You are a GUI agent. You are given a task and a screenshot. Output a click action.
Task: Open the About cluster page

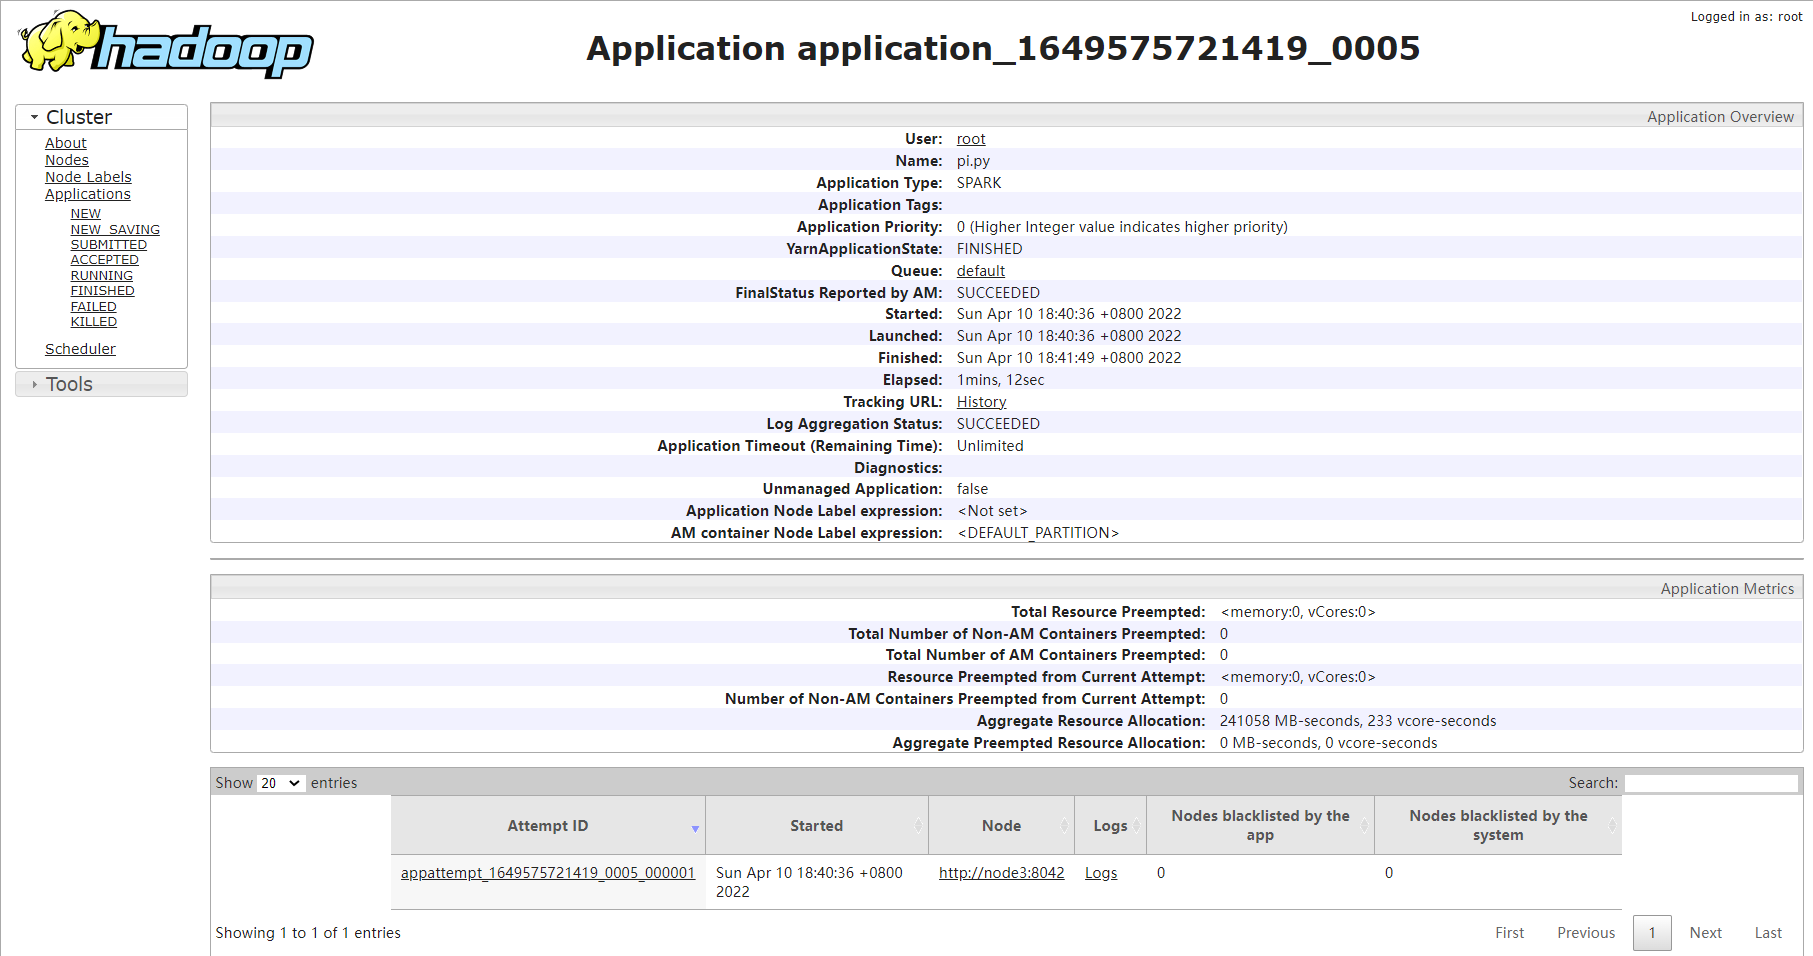(66, 143)
